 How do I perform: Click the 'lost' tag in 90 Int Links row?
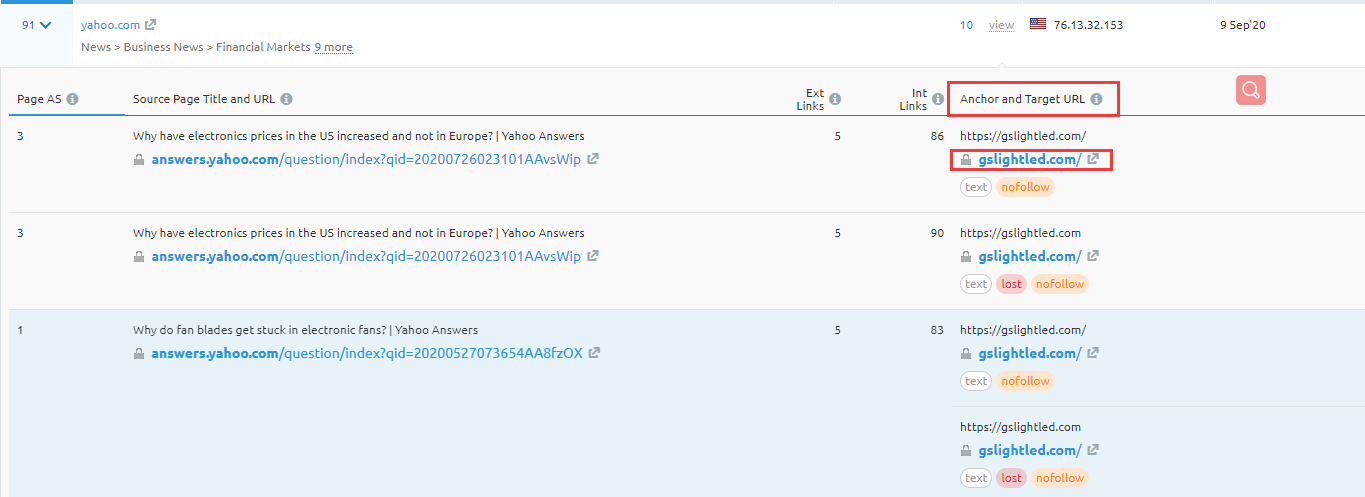click(1012, 284)
